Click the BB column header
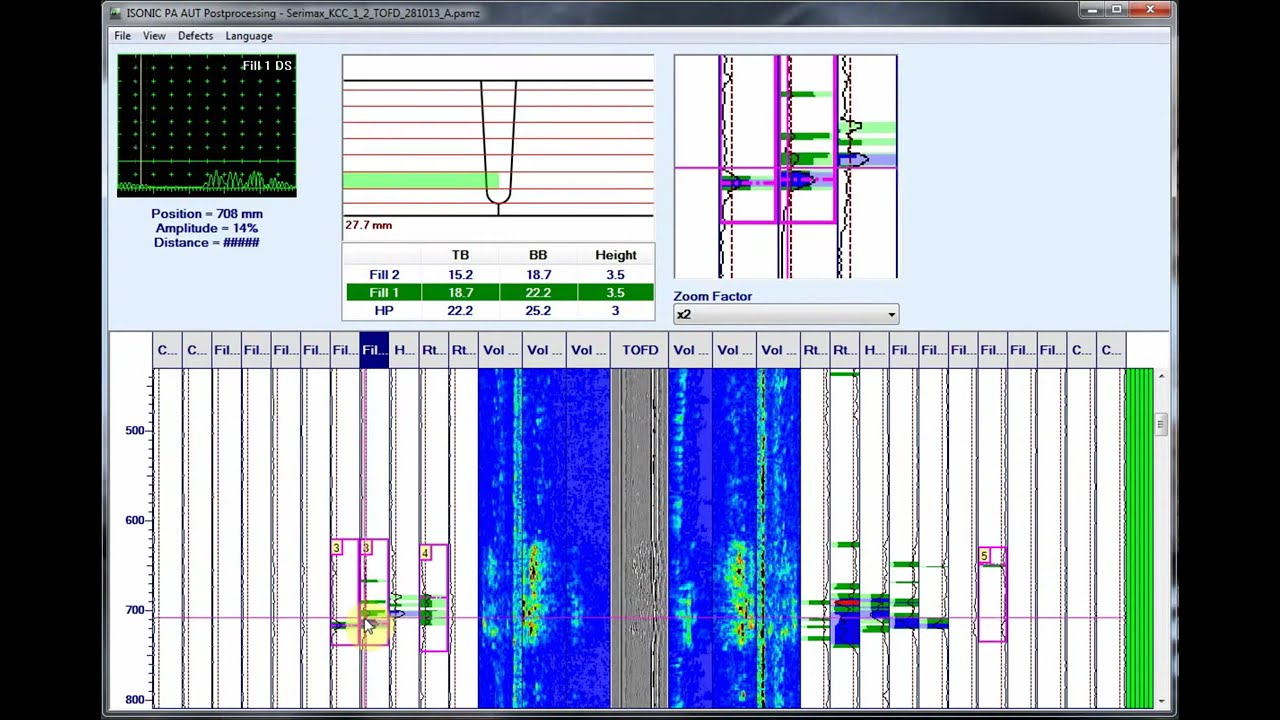The image size is (1280, 720). (538, 255)
